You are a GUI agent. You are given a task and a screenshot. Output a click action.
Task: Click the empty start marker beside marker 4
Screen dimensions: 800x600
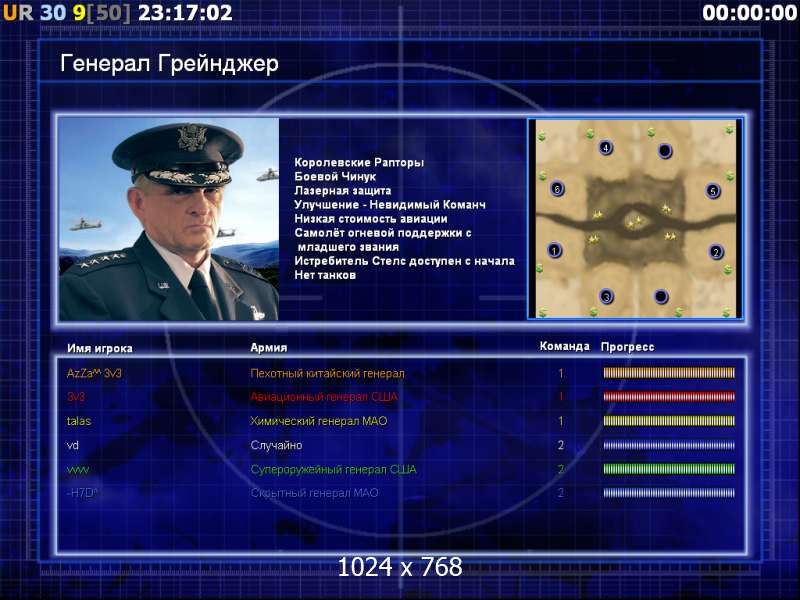pyautogui.click(x=665, y=151)
